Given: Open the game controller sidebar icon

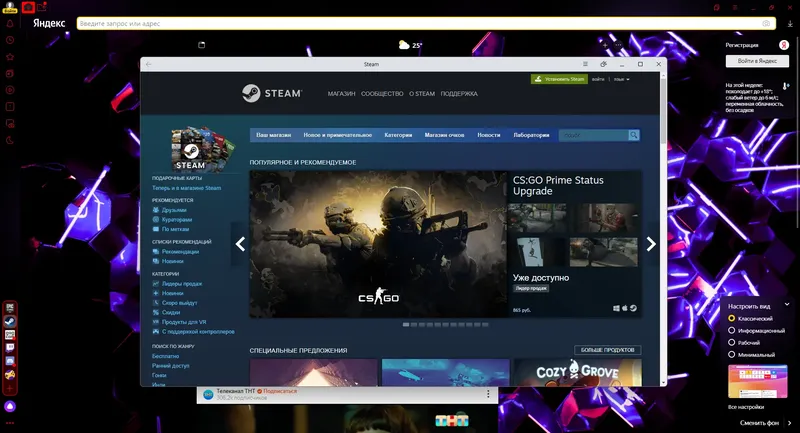Looking at the screenshot, I should coord(10,375).
